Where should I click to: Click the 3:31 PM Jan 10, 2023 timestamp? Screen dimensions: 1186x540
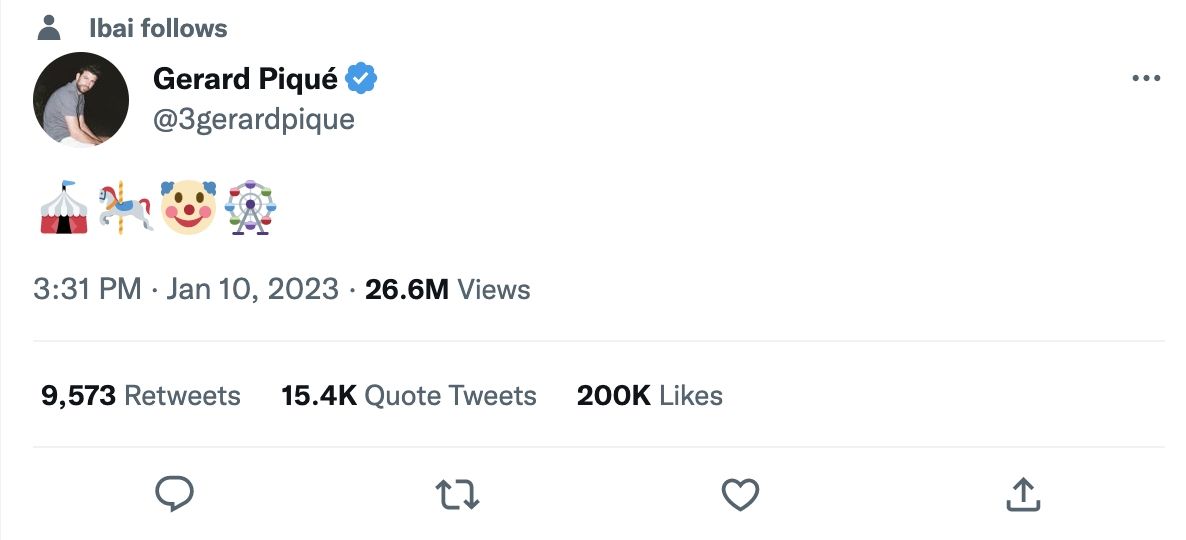(x=186, y=290)
